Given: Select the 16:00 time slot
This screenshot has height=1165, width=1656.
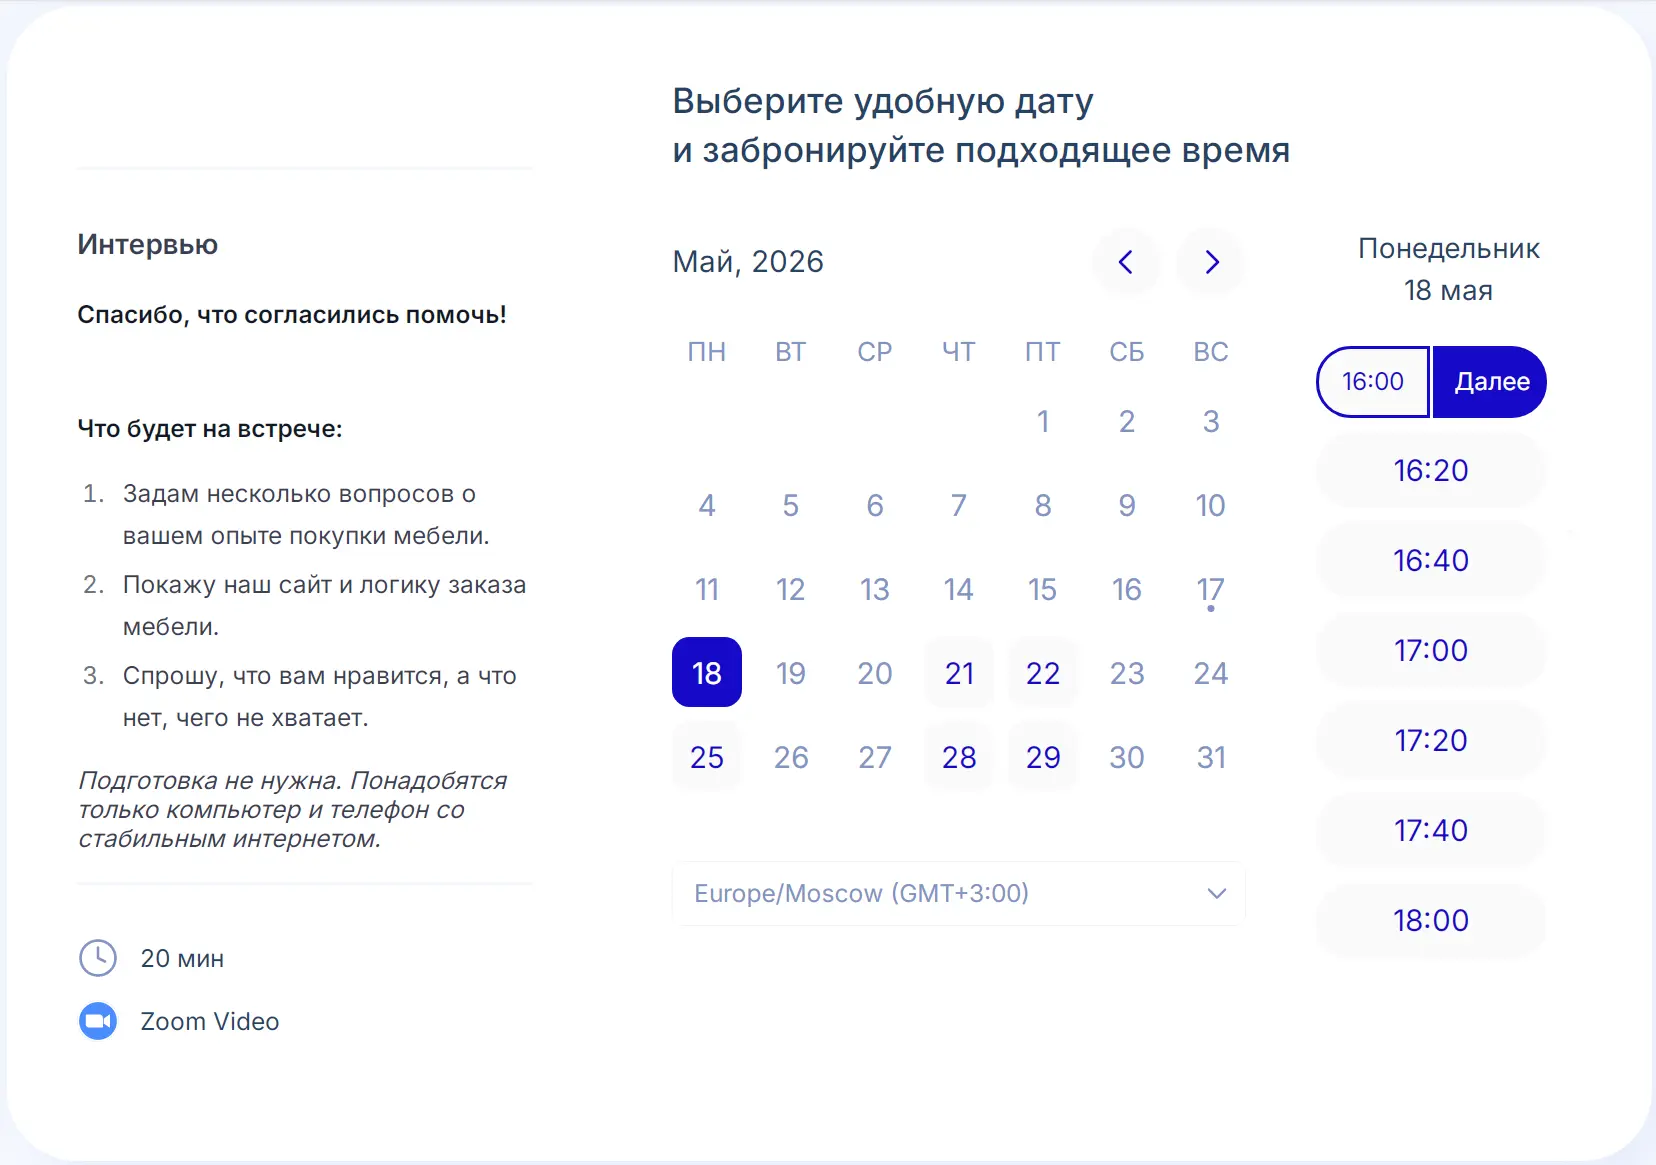Looking at the screenshot, I should pyautogui.click(x=1373, y=382).
